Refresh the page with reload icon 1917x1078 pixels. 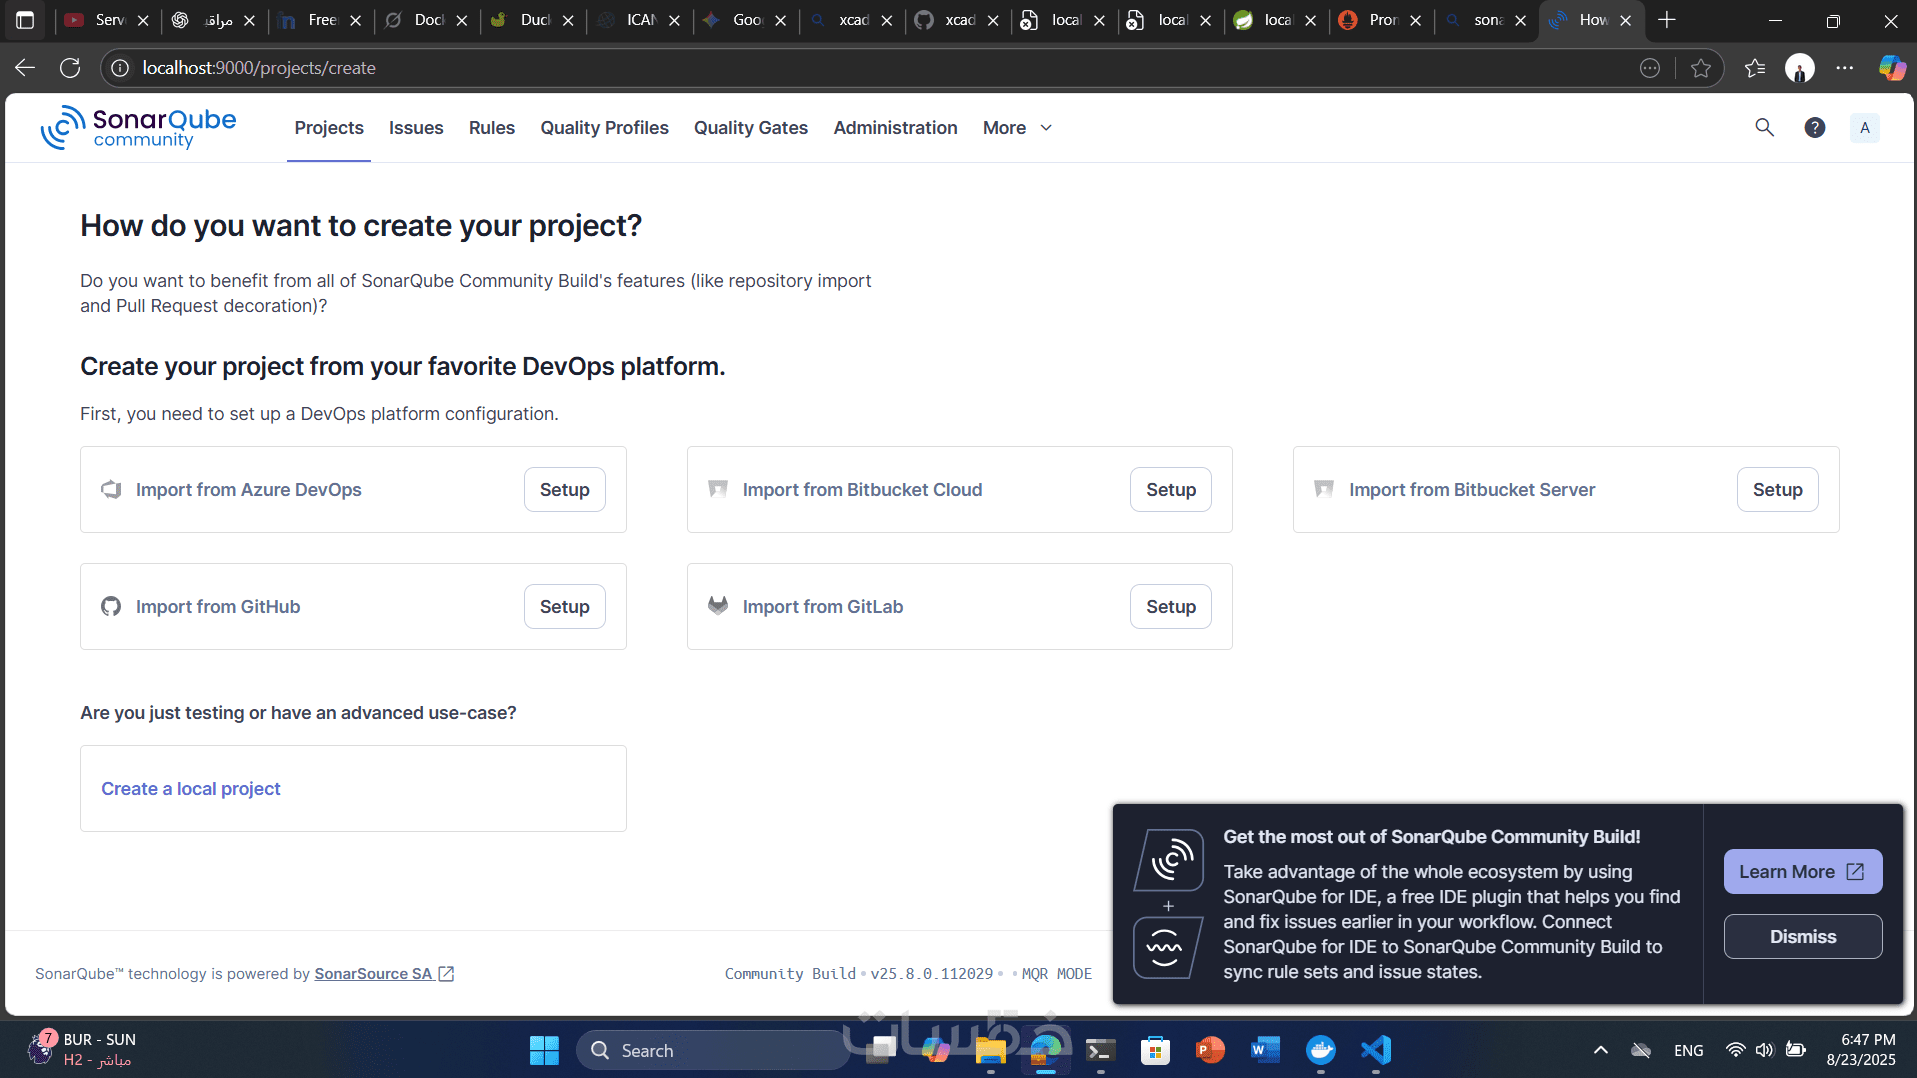[x=70, y=68]
